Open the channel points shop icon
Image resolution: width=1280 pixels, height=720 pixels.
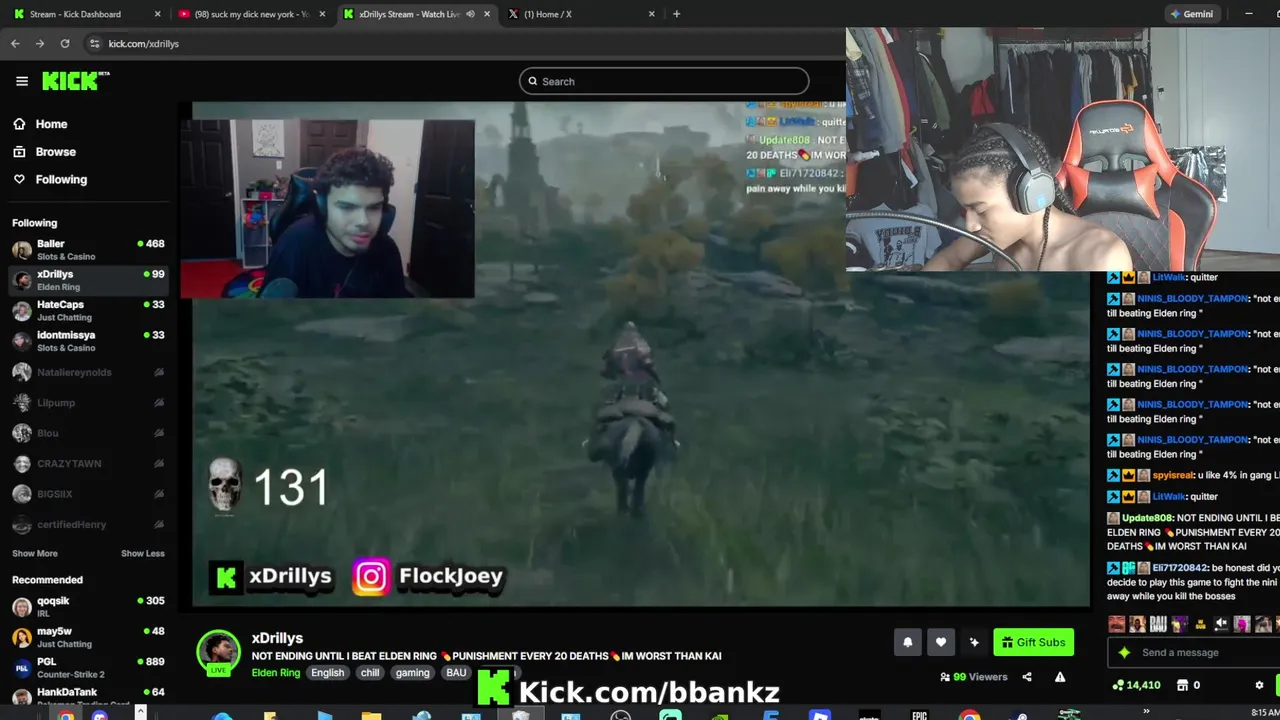pyautogui.click(x=1182, y=685)
